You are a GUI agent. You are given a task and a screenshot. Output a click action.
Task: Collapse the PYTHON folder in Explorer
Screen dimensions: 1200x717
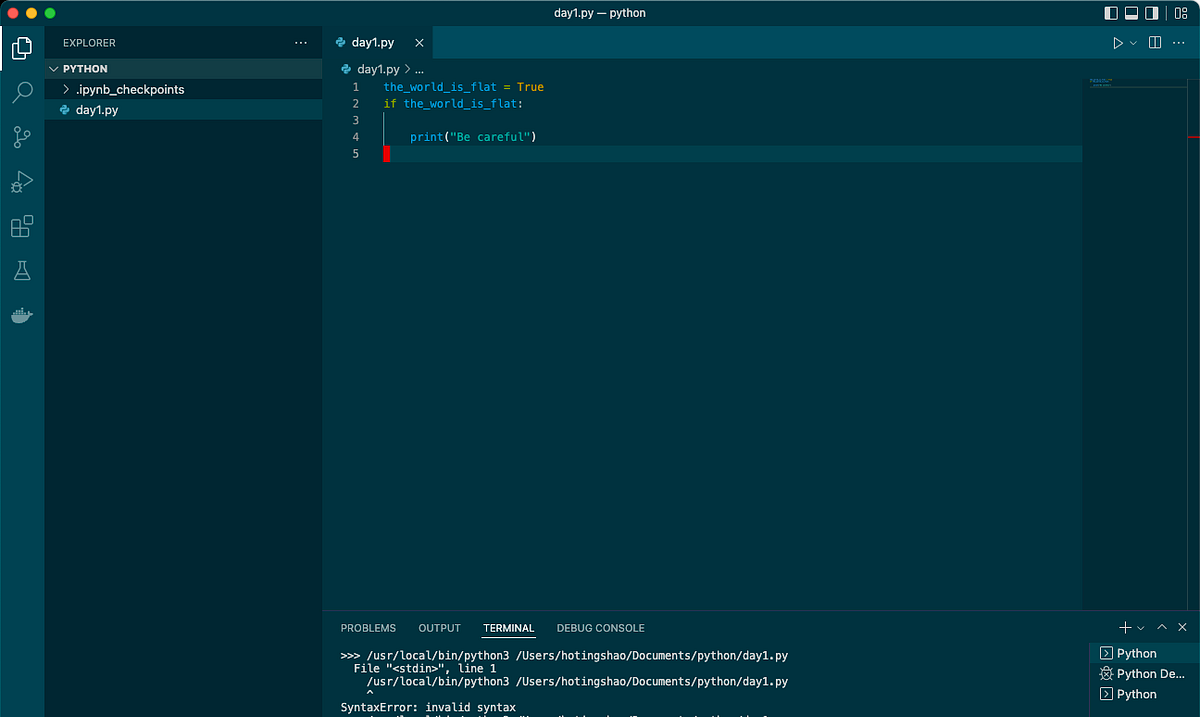click(x=55, y=68)
